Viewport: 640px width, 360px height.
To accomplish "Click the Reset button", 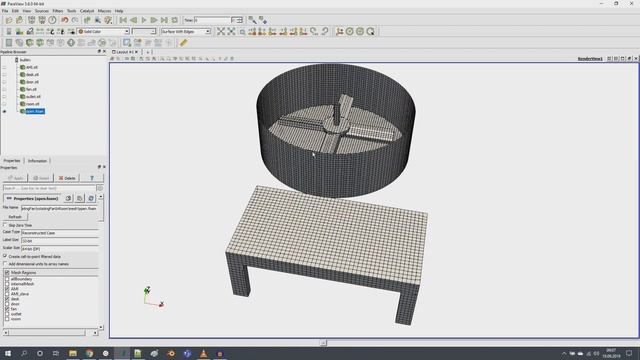I will [x=41, y=178].
